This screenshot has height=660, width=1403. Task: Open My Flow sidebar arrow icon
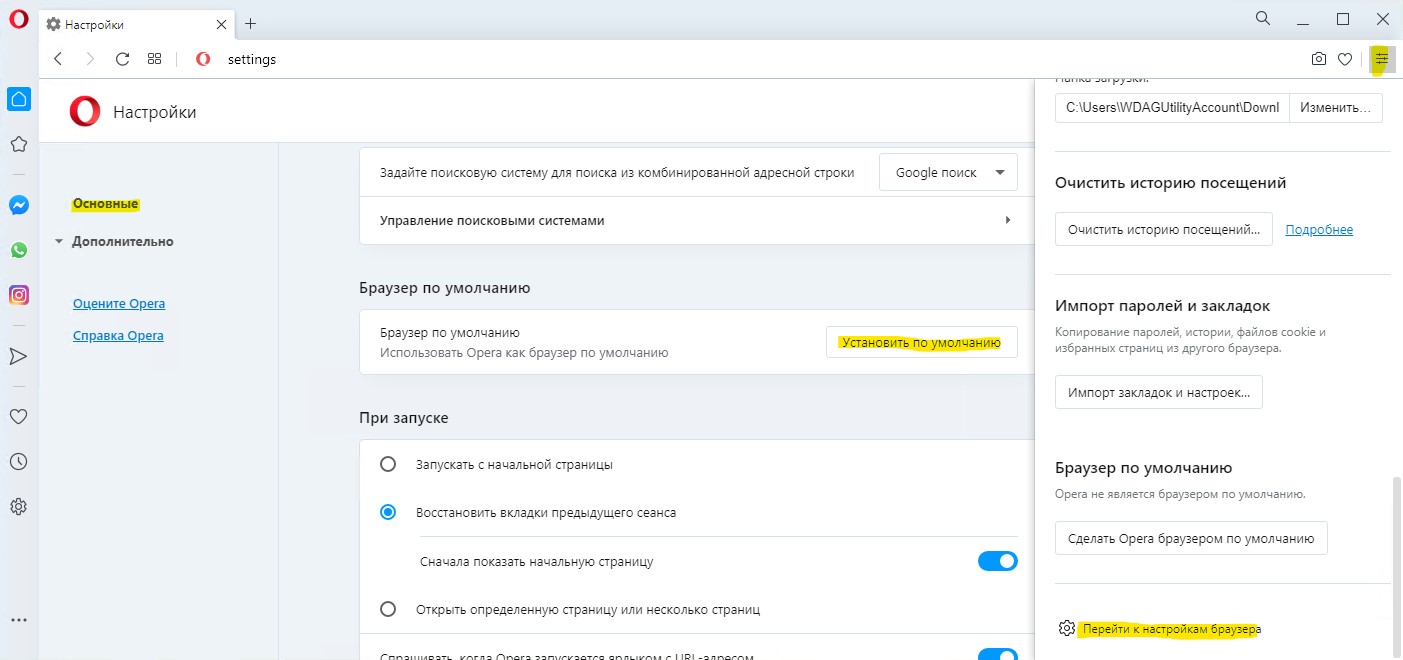click(18, 356)
